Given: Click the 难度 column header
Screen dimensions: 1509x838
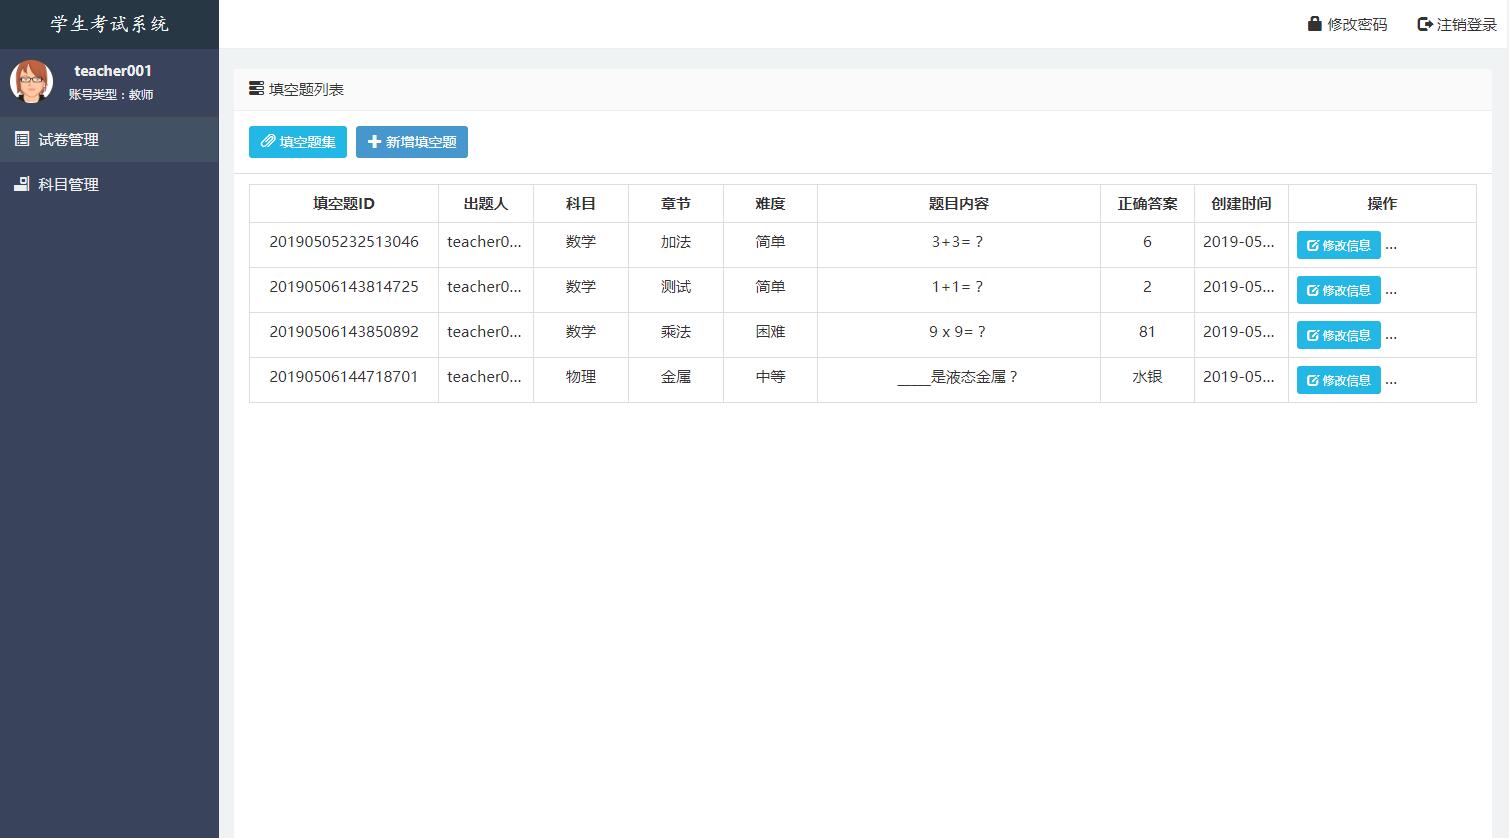Looking at the screenshot, I should tap(770, 203).
